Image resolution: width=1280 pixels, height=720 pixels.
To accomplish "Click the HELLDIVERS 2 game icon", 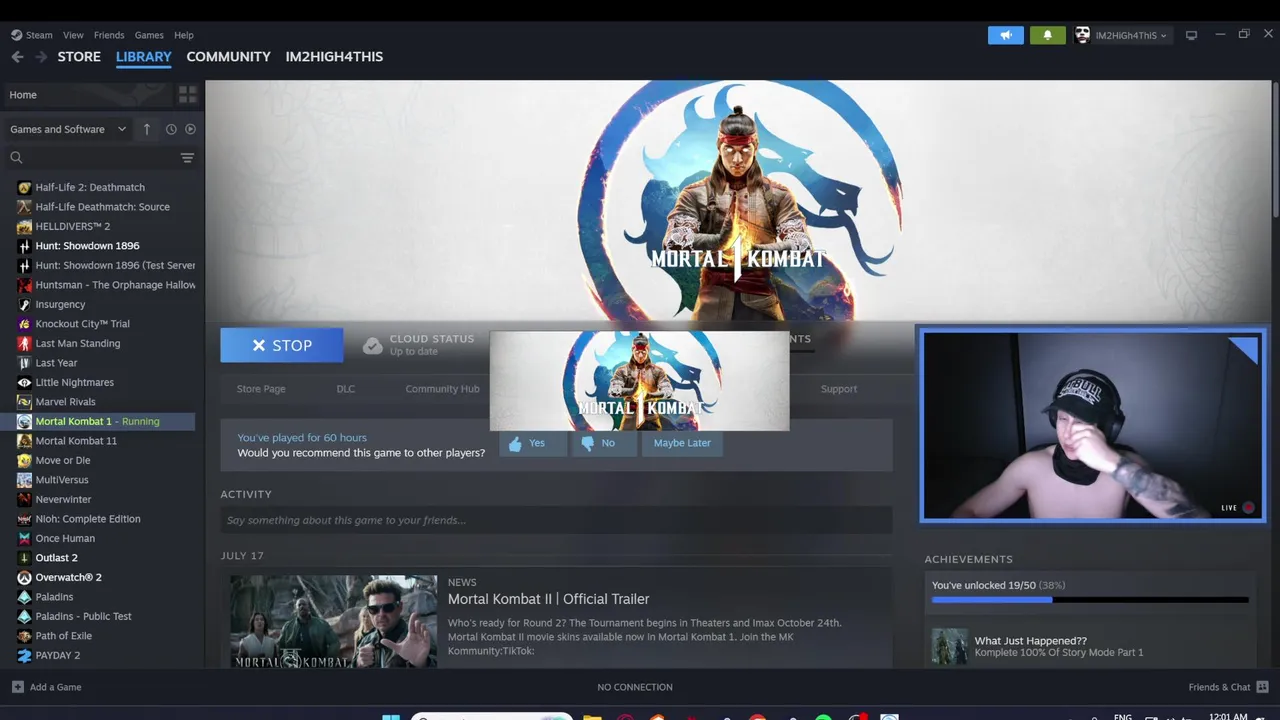I will coord(24,226).
